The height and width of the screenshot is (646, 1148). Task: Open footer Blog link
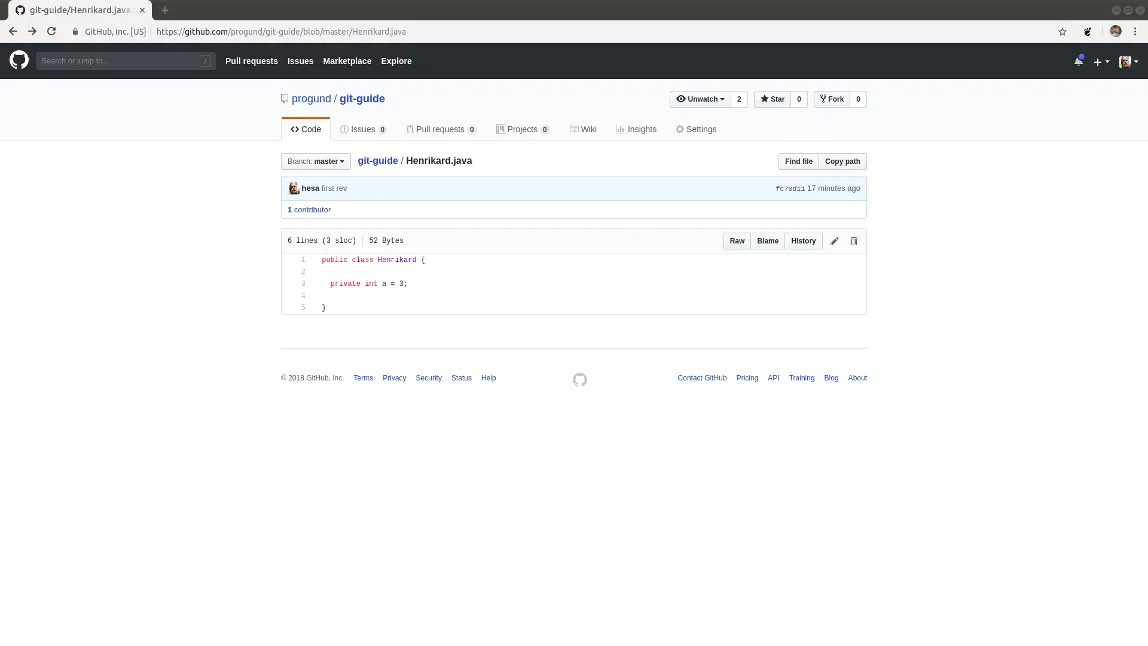point(831,378)
